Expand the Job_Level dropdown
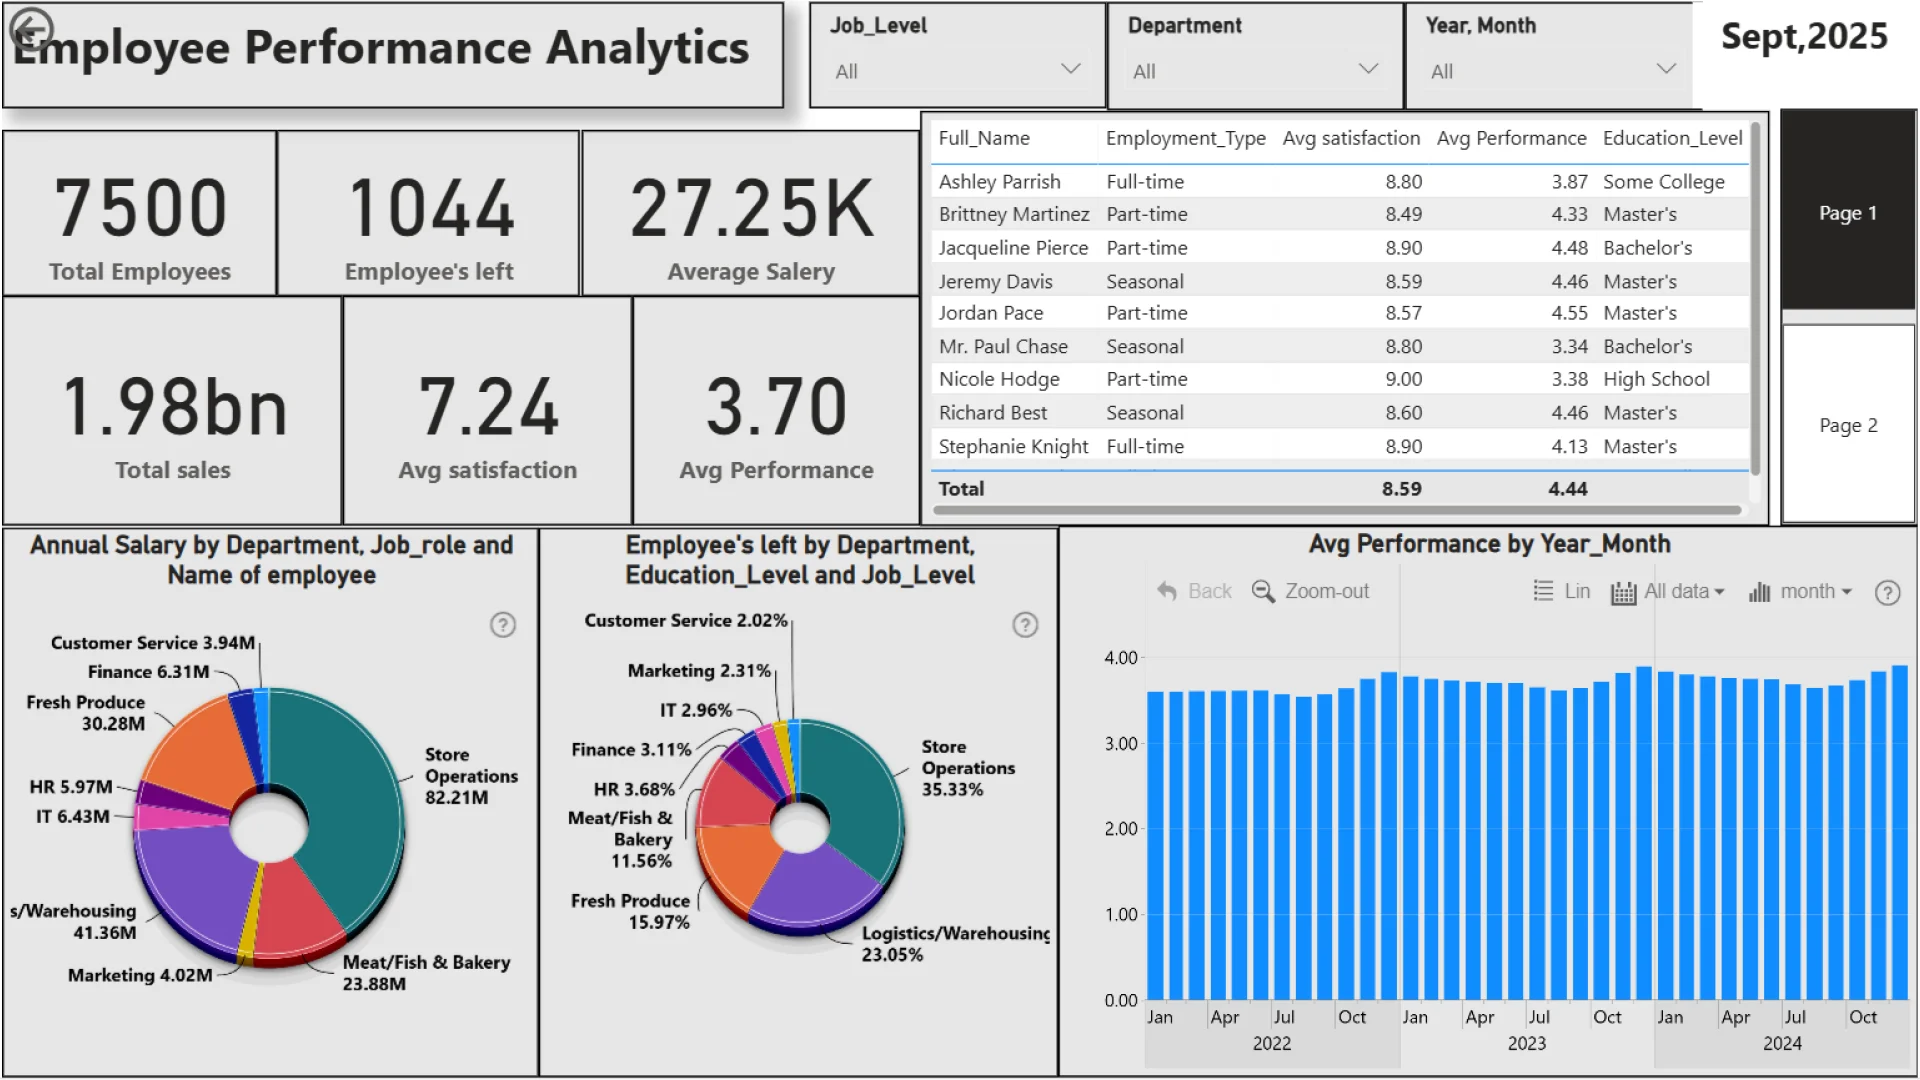Image resolution: width=1920 pixels, height=1080 pixels. (1070, 70)
